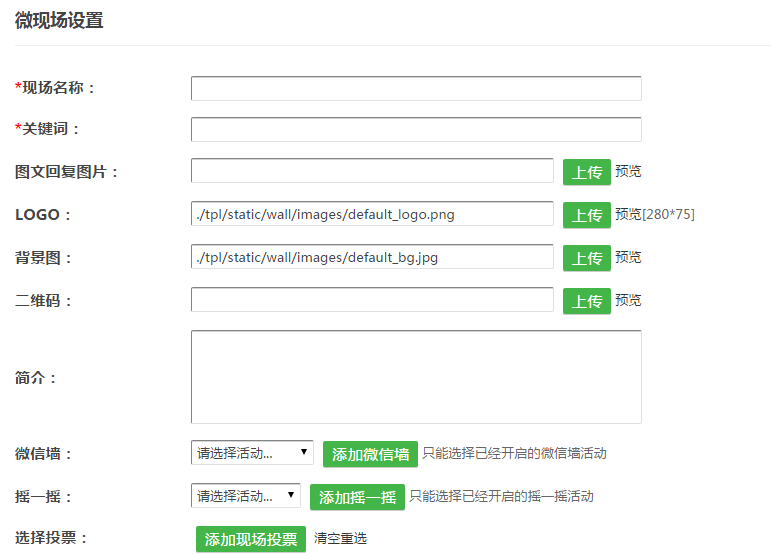Expand the 微信墙 activity dropdown

[x=252, y=453]
